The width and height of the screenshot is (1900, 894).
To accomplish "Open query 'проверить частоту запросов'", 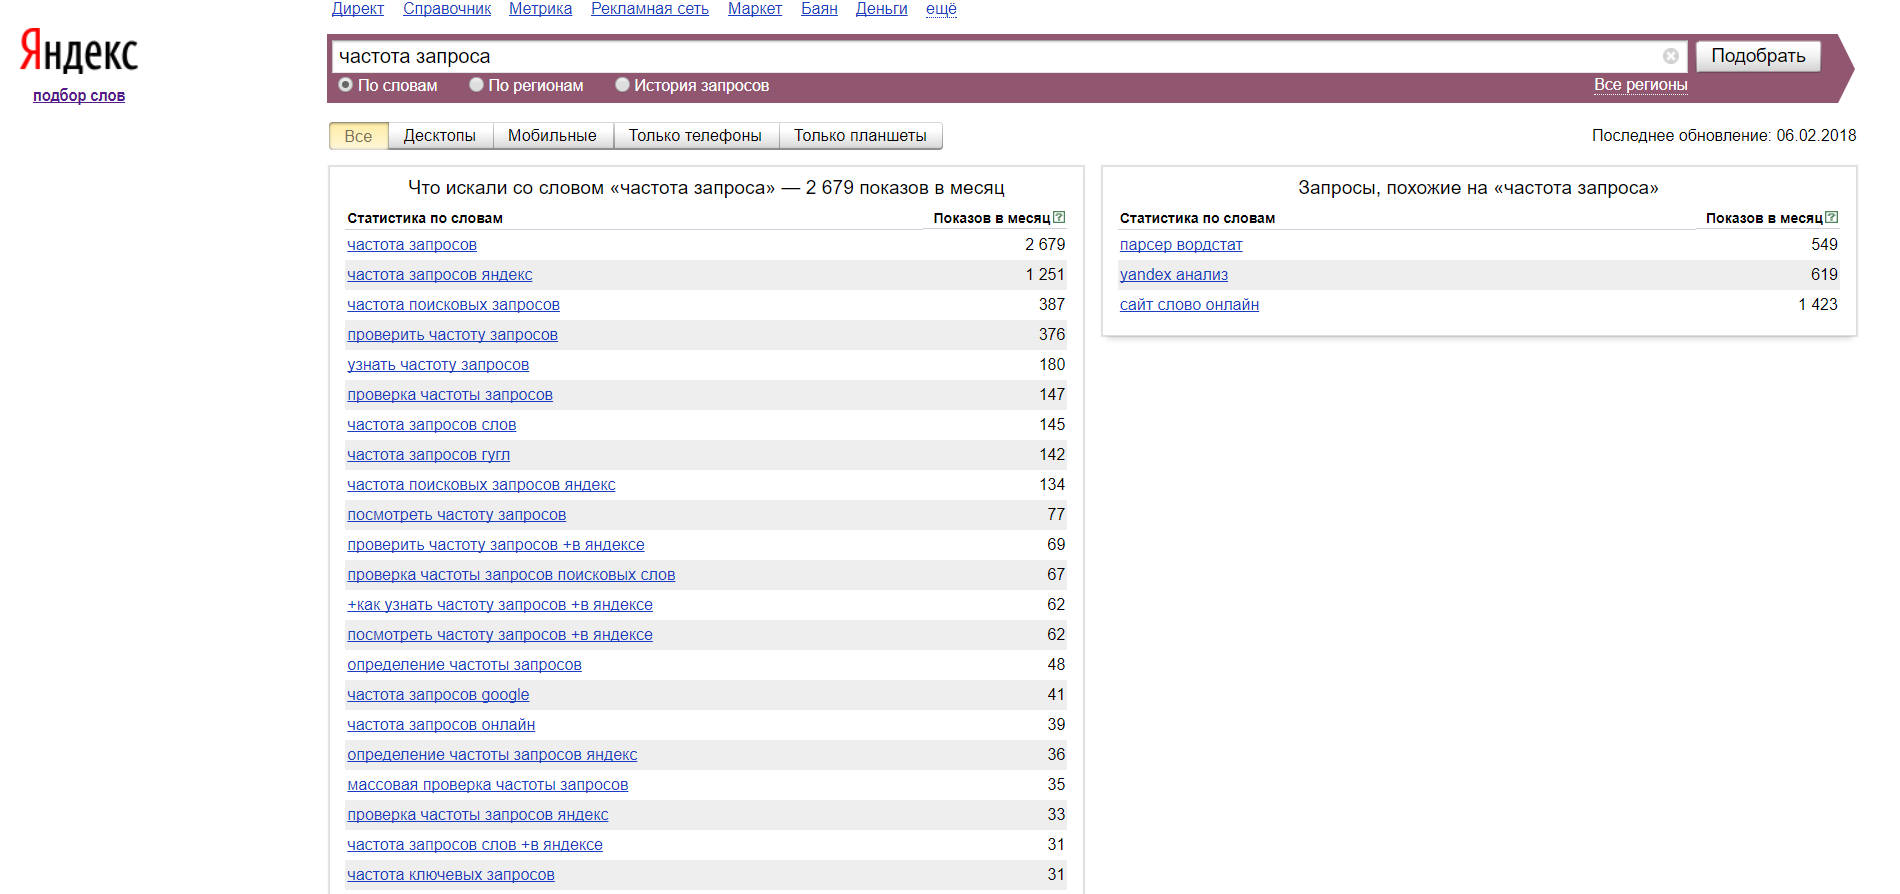I will pos(452,335).
